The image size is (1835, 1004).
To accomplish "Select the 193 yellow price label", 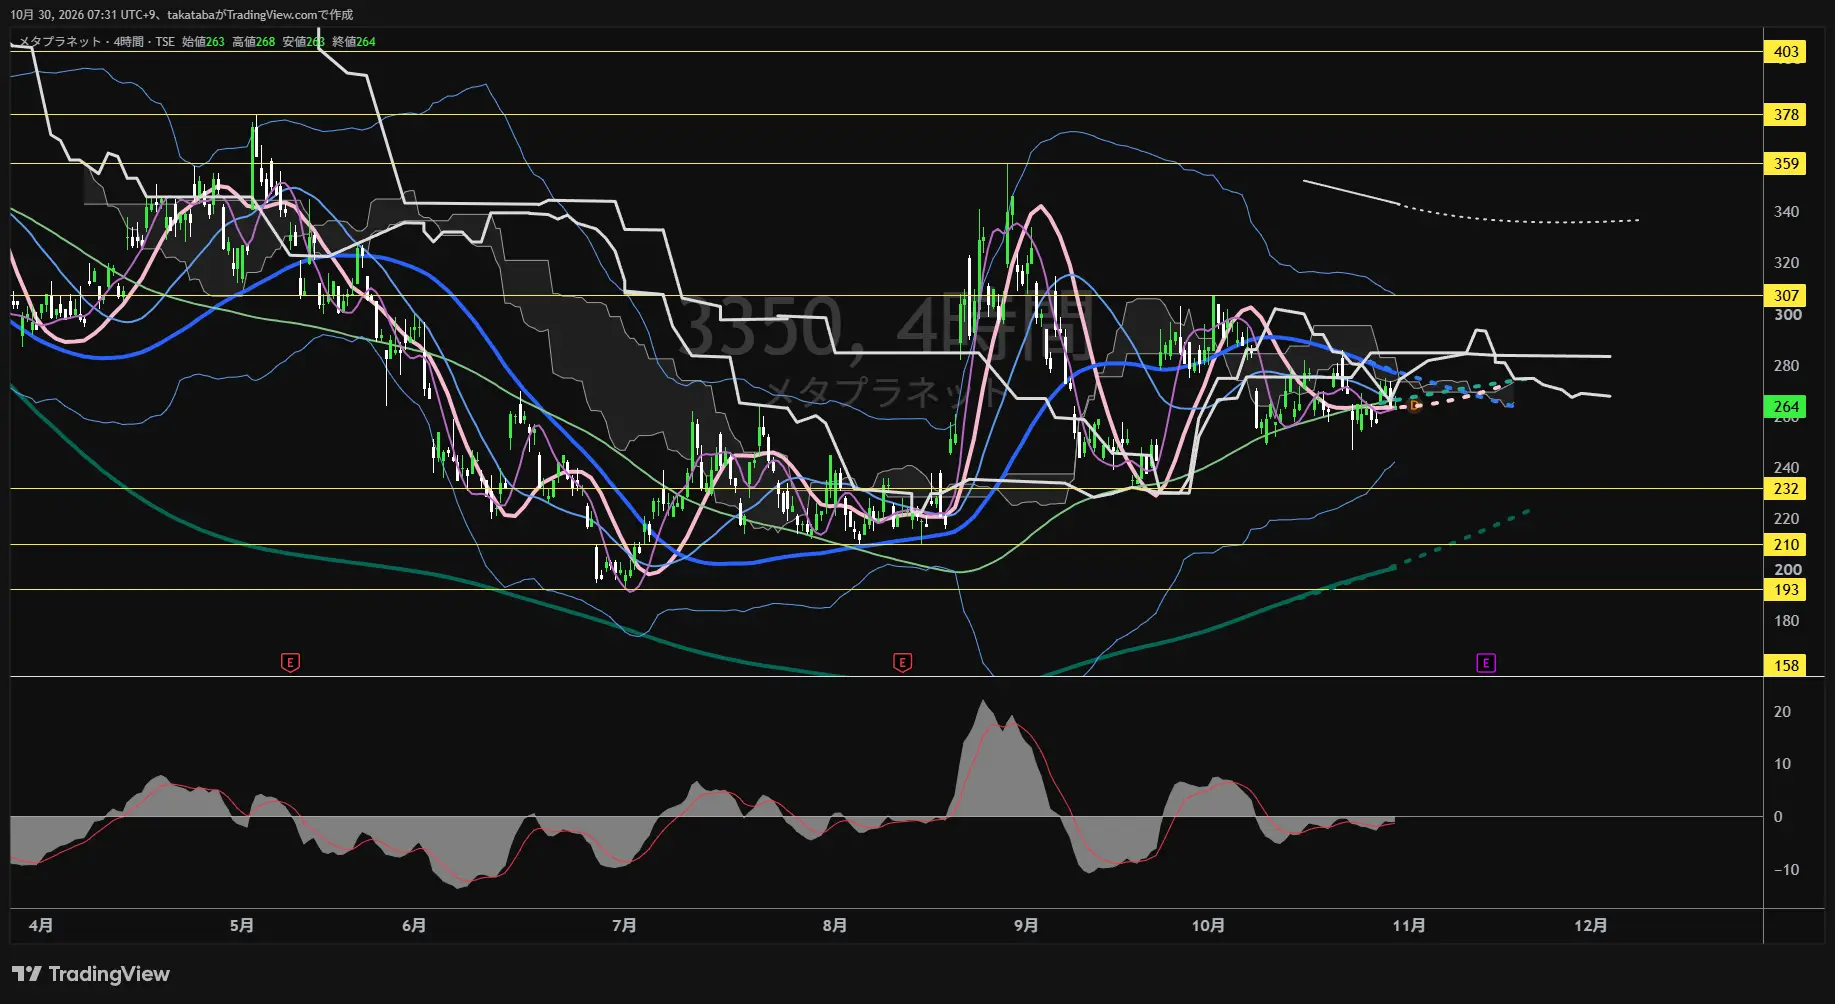I will point(1786,590).
